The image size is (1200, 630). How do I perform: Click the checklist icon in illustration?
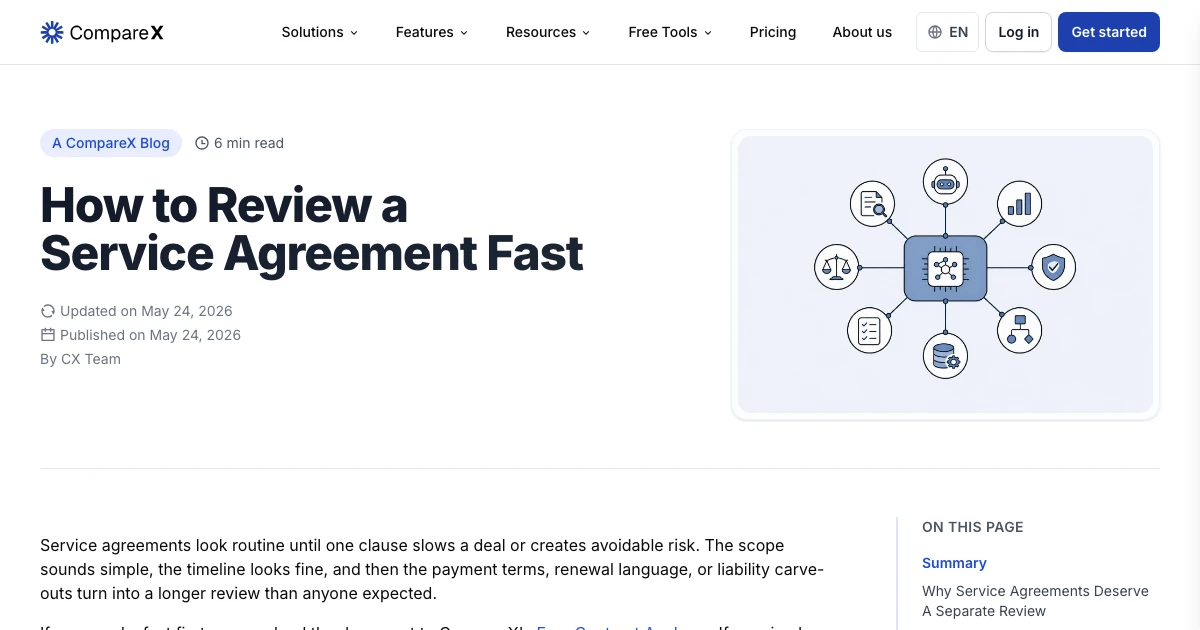pos(870,331)
